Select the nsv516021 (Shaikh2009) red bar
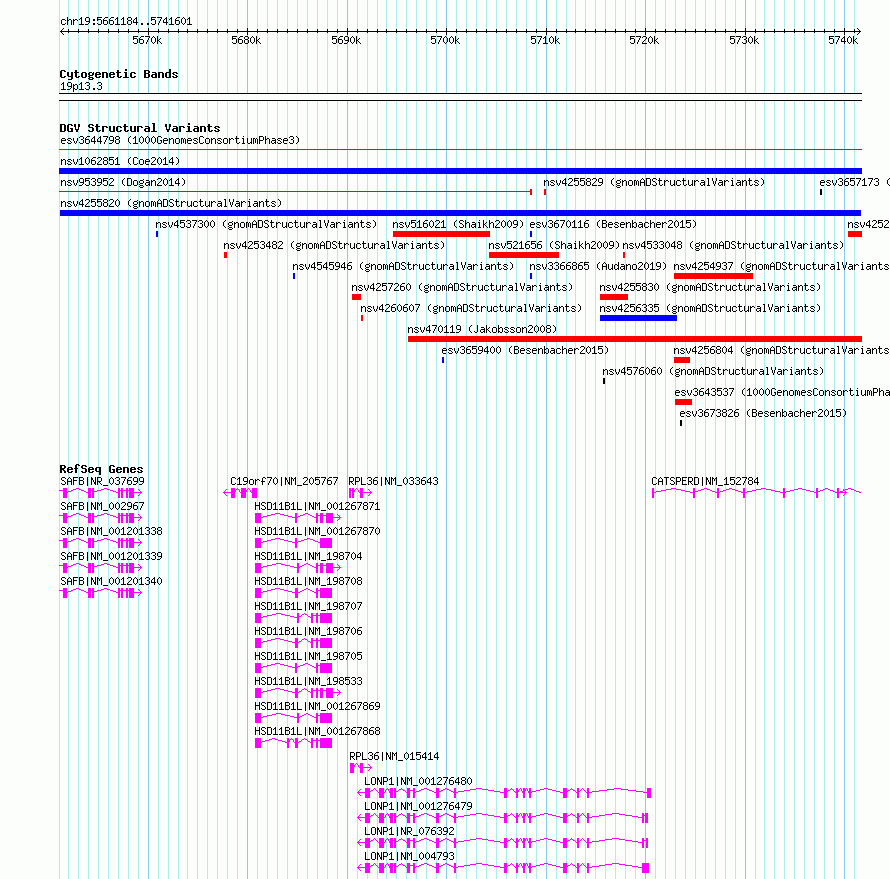 (441, 234)
